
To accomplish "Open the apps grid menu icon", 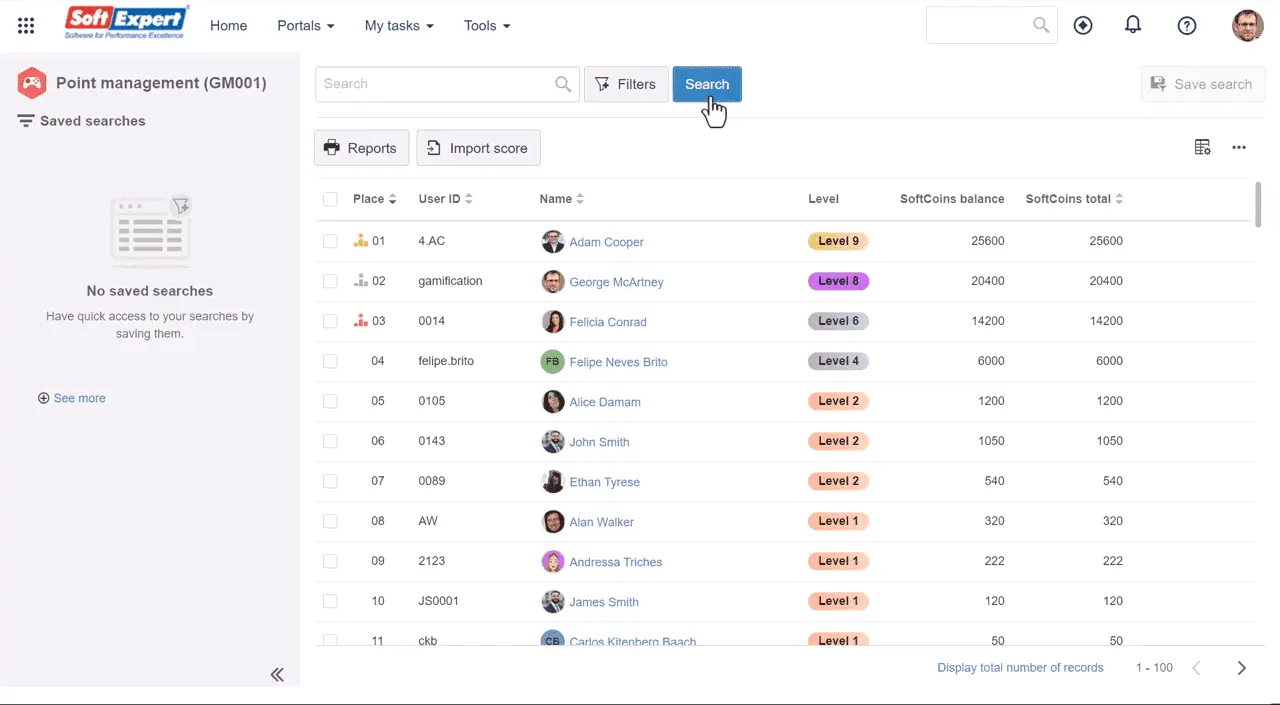I will pyautogui.click(x=26, y=26).
